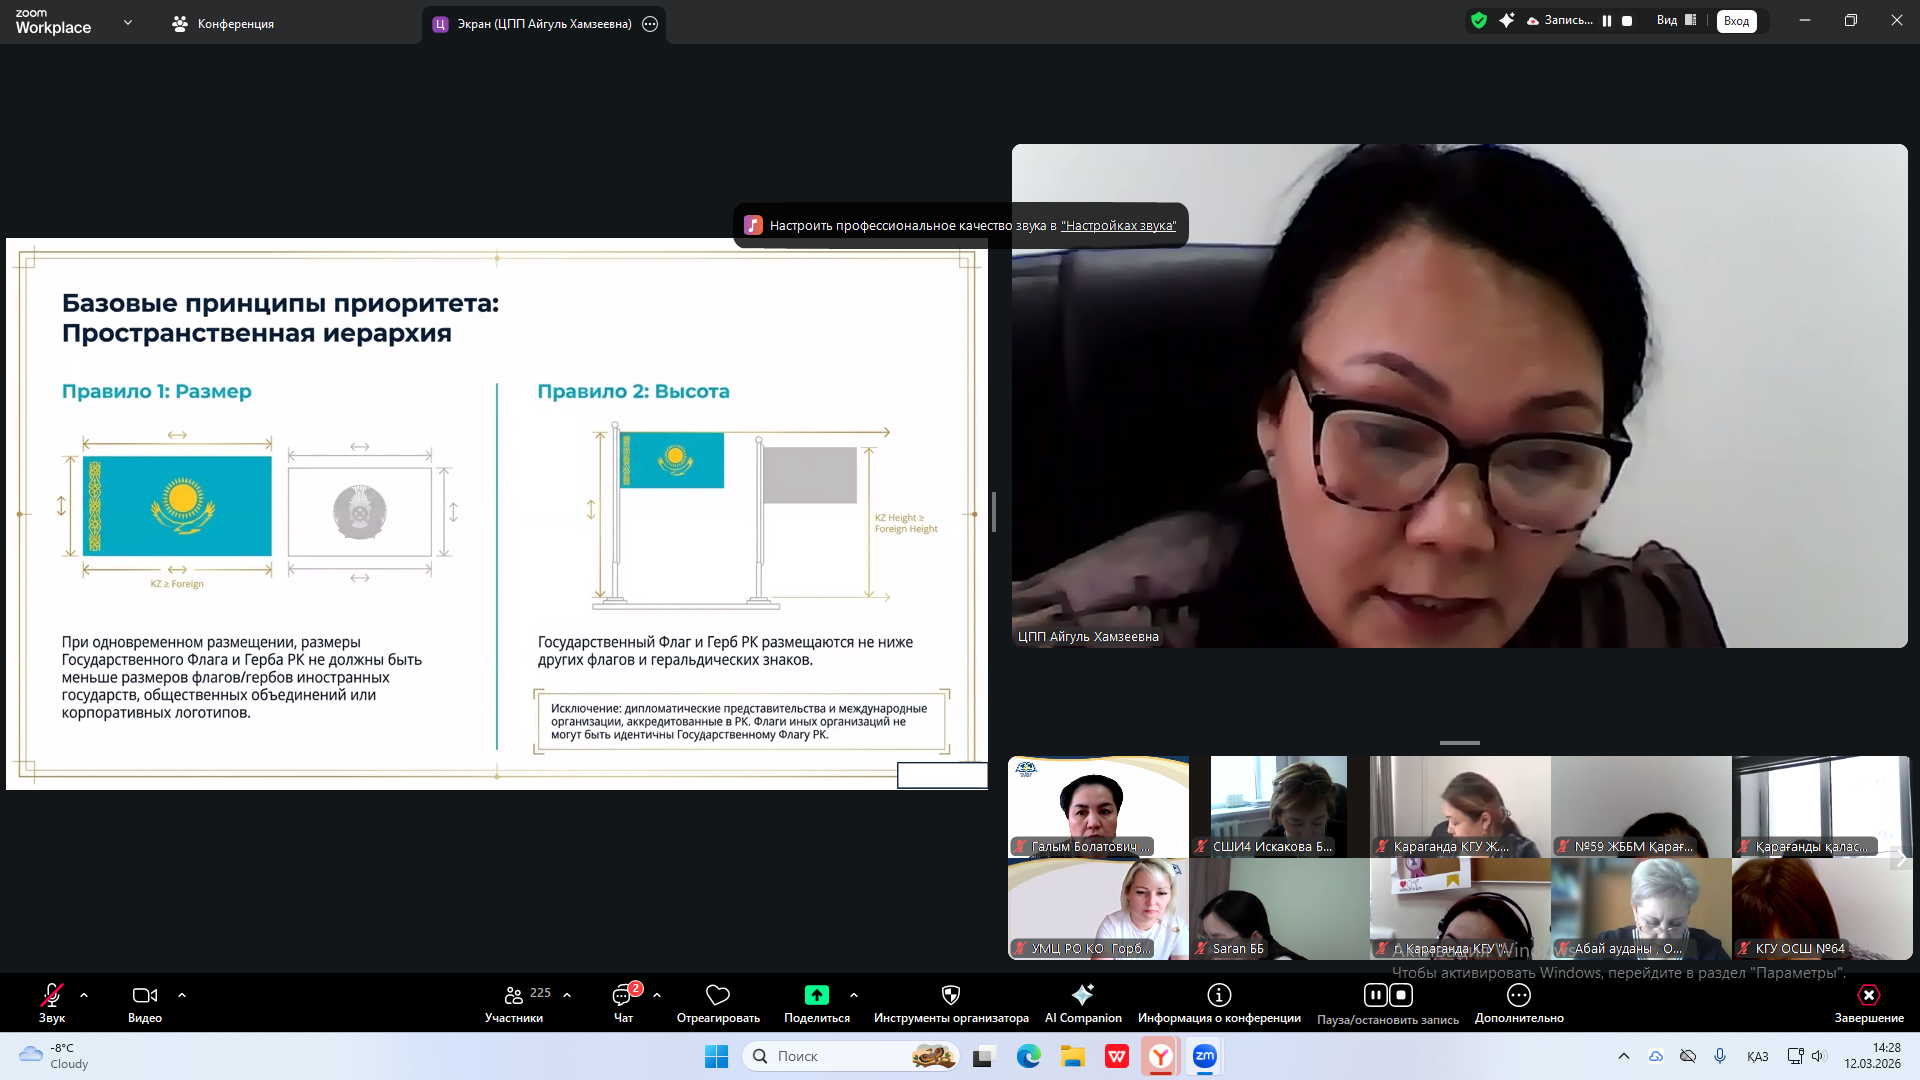1920x1080 pixels.
Task: Pause the recording in the toolbar
Action: [1376, 995]
